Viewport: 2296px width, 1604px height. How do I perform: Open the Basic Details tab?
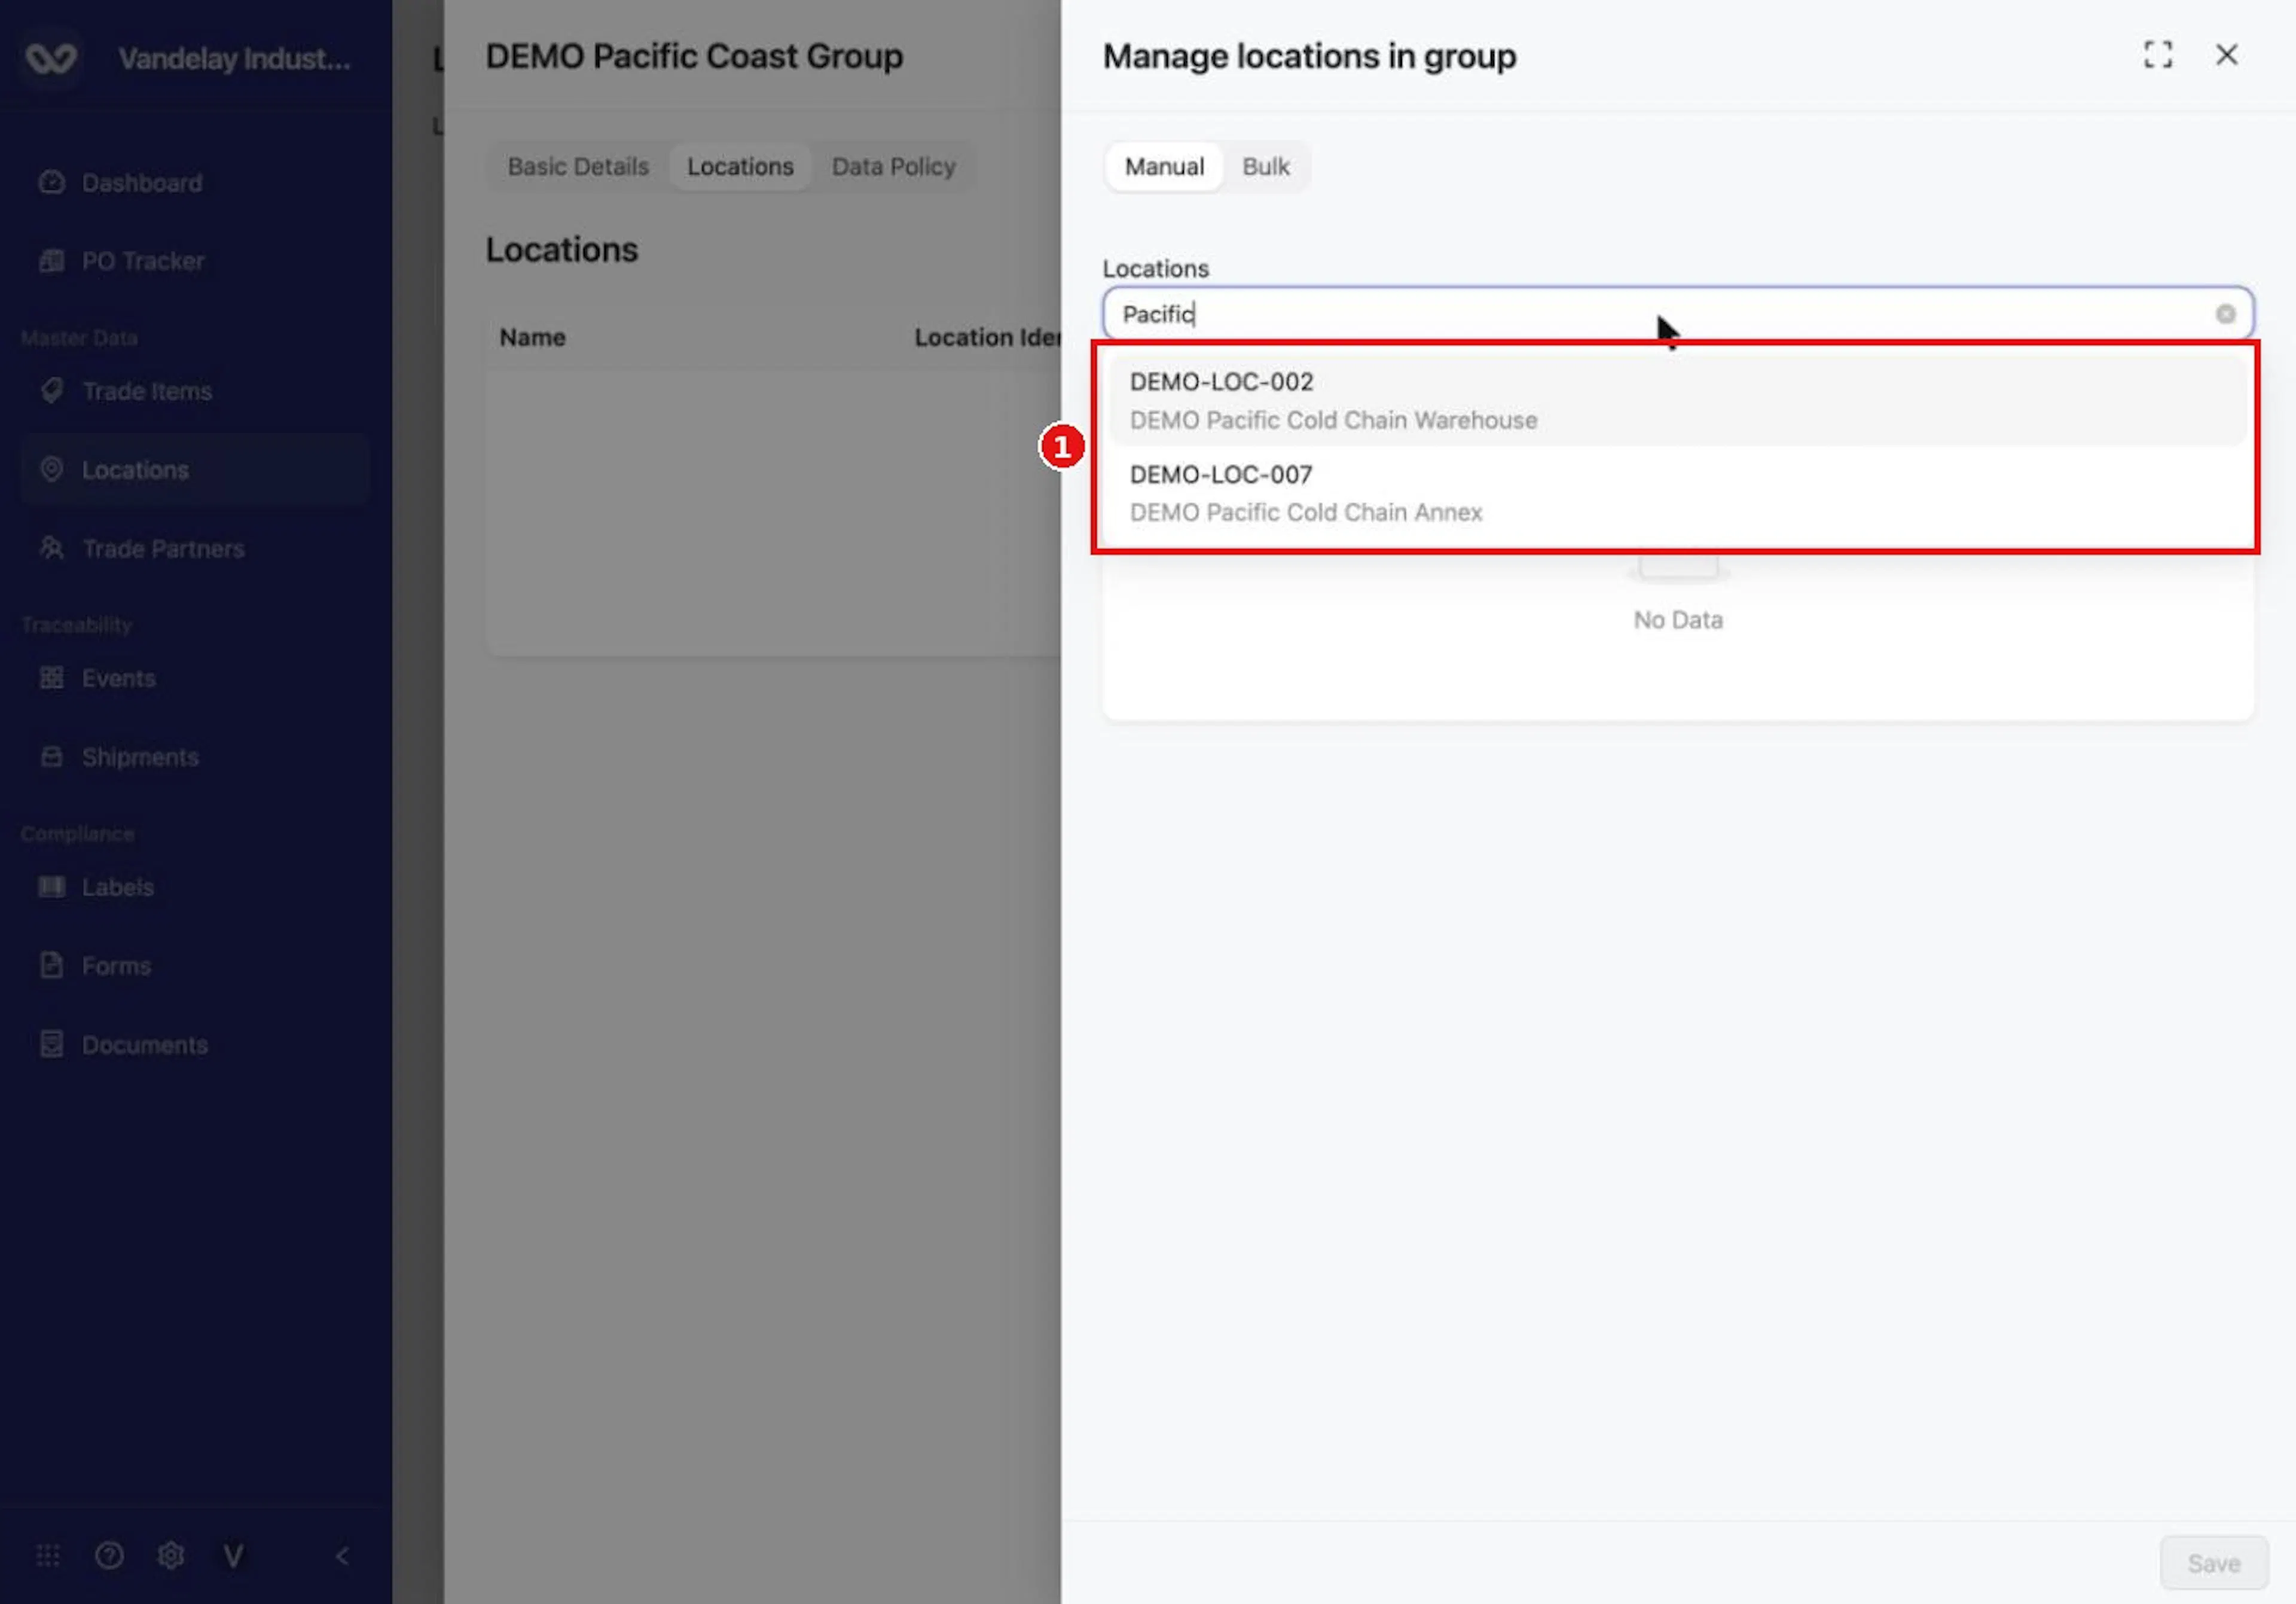tap(578, 167)
